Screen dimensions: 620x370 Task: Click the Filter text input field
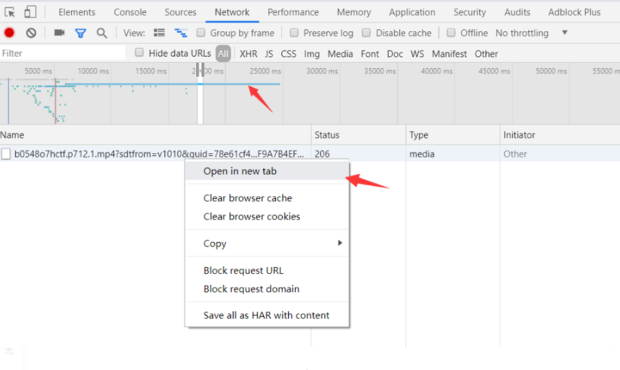point(62,53)
